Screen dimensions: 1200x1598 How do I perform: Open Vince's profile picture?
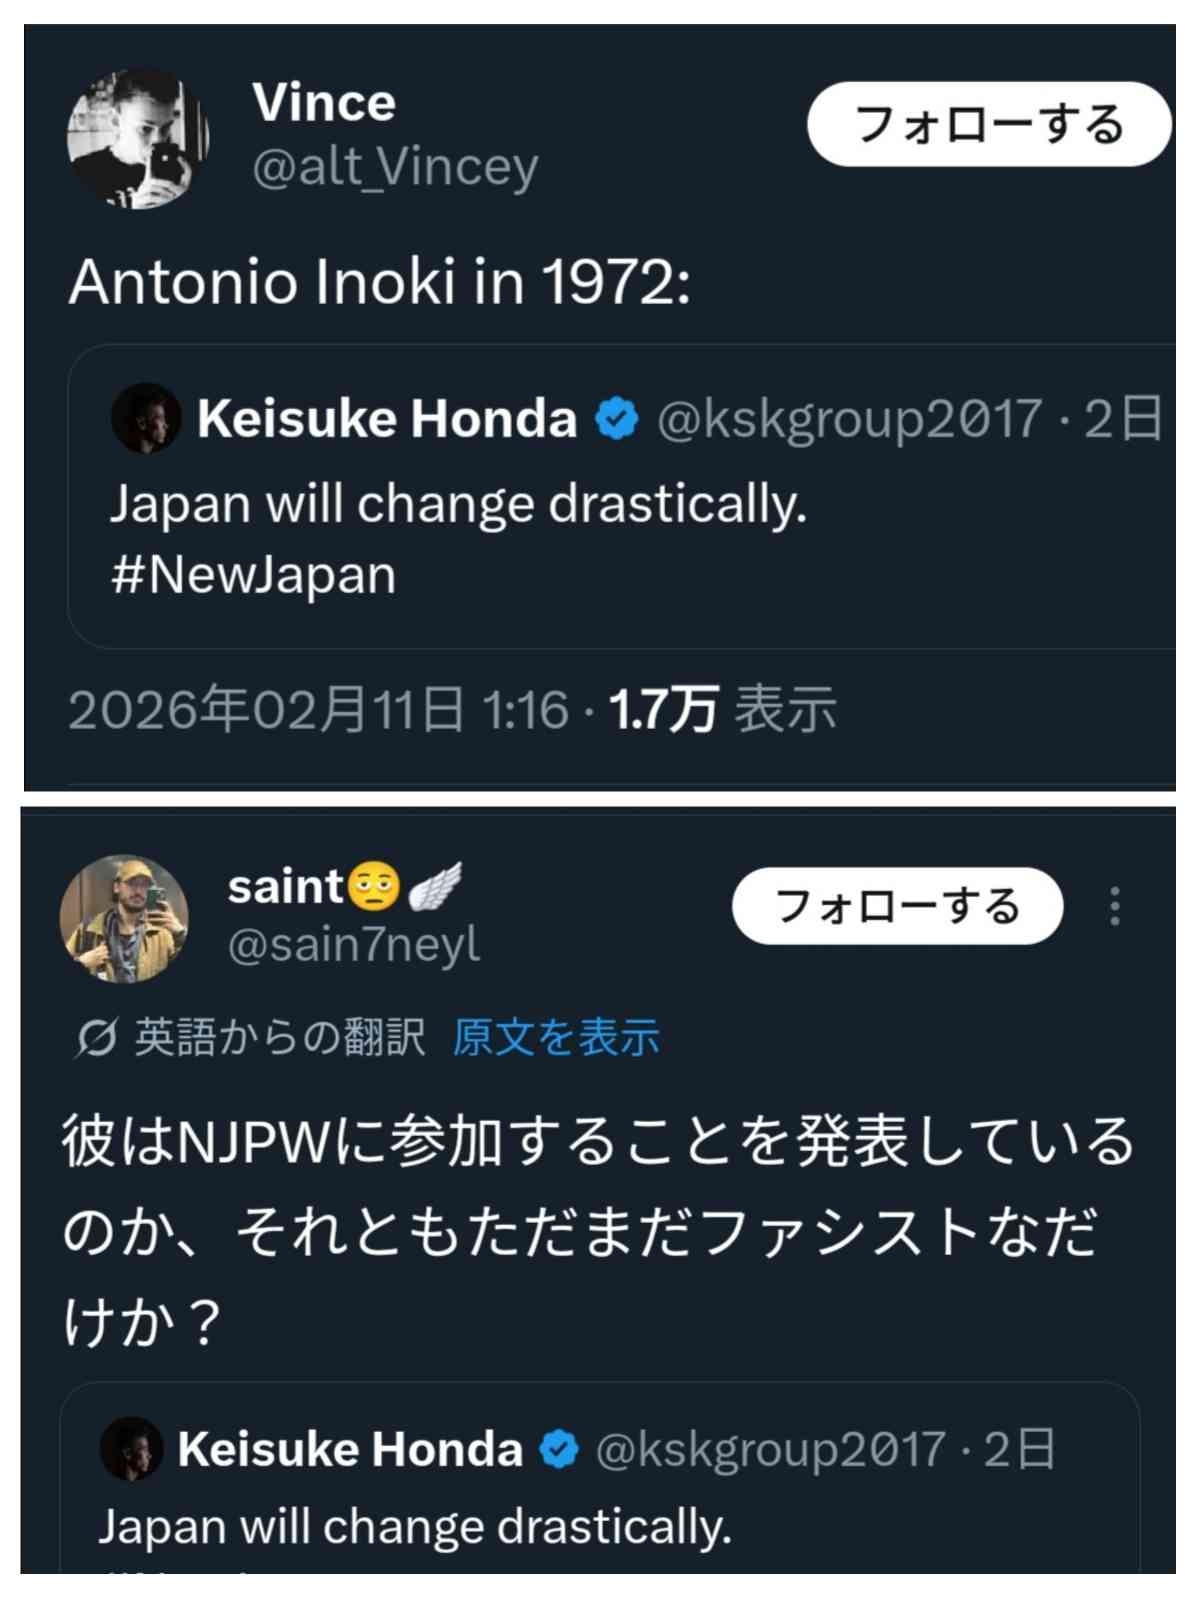coord(137,138)
